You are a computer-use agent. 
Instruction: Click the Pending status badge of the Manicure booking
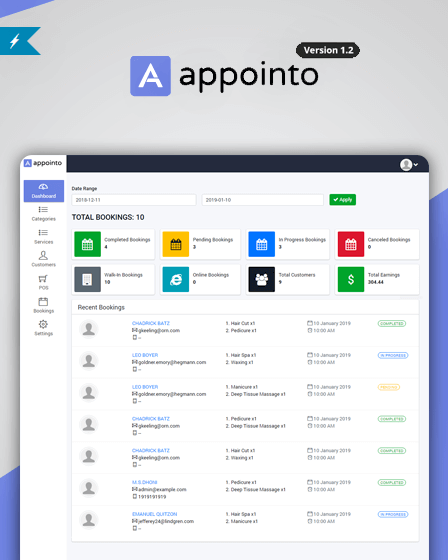pyautogui.click(x=389, y=387)
